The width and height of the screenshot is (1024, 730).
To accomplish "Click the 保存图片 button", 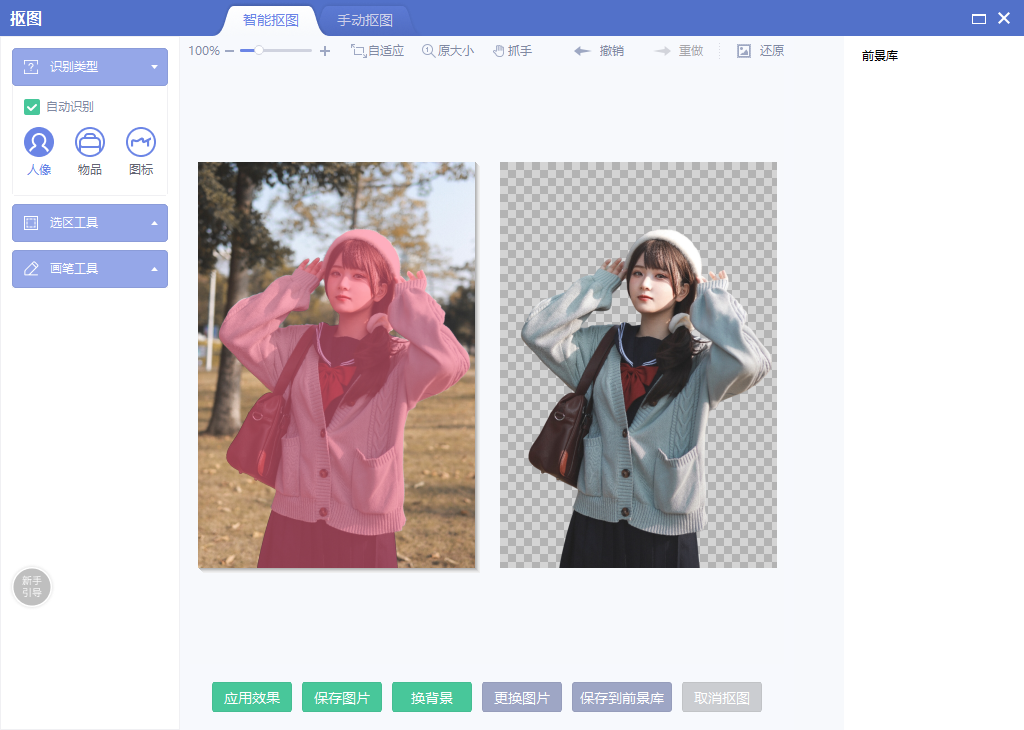I will pos(342,697).
